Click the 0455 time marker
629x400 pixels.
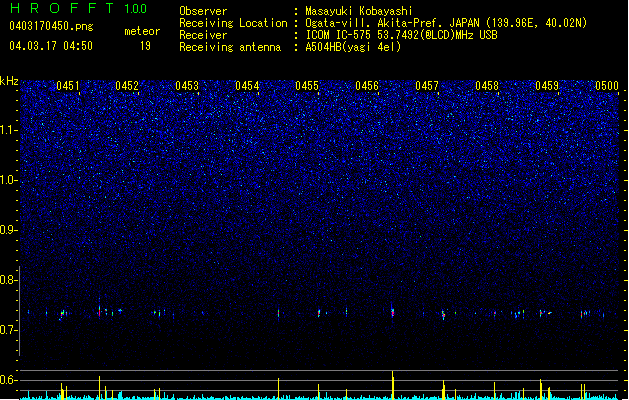click(307, 86)
